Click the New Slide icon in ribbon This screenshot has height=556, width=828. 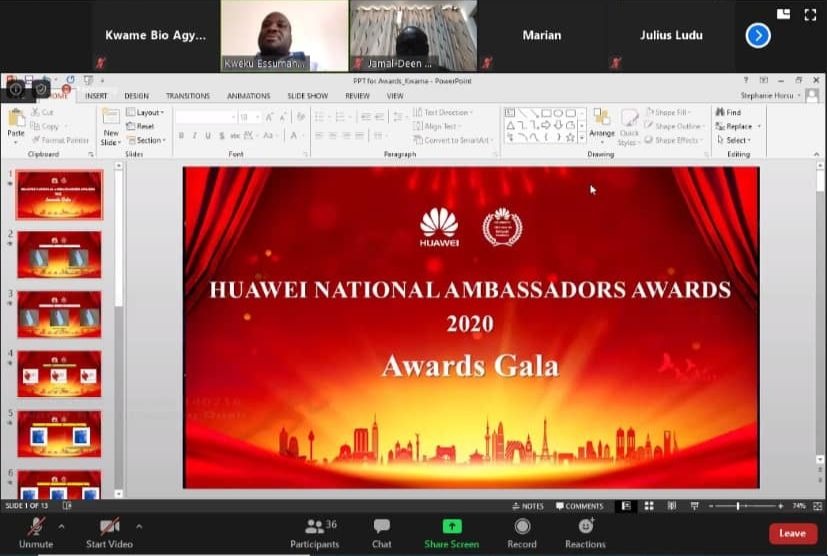(x=110, y=120)
